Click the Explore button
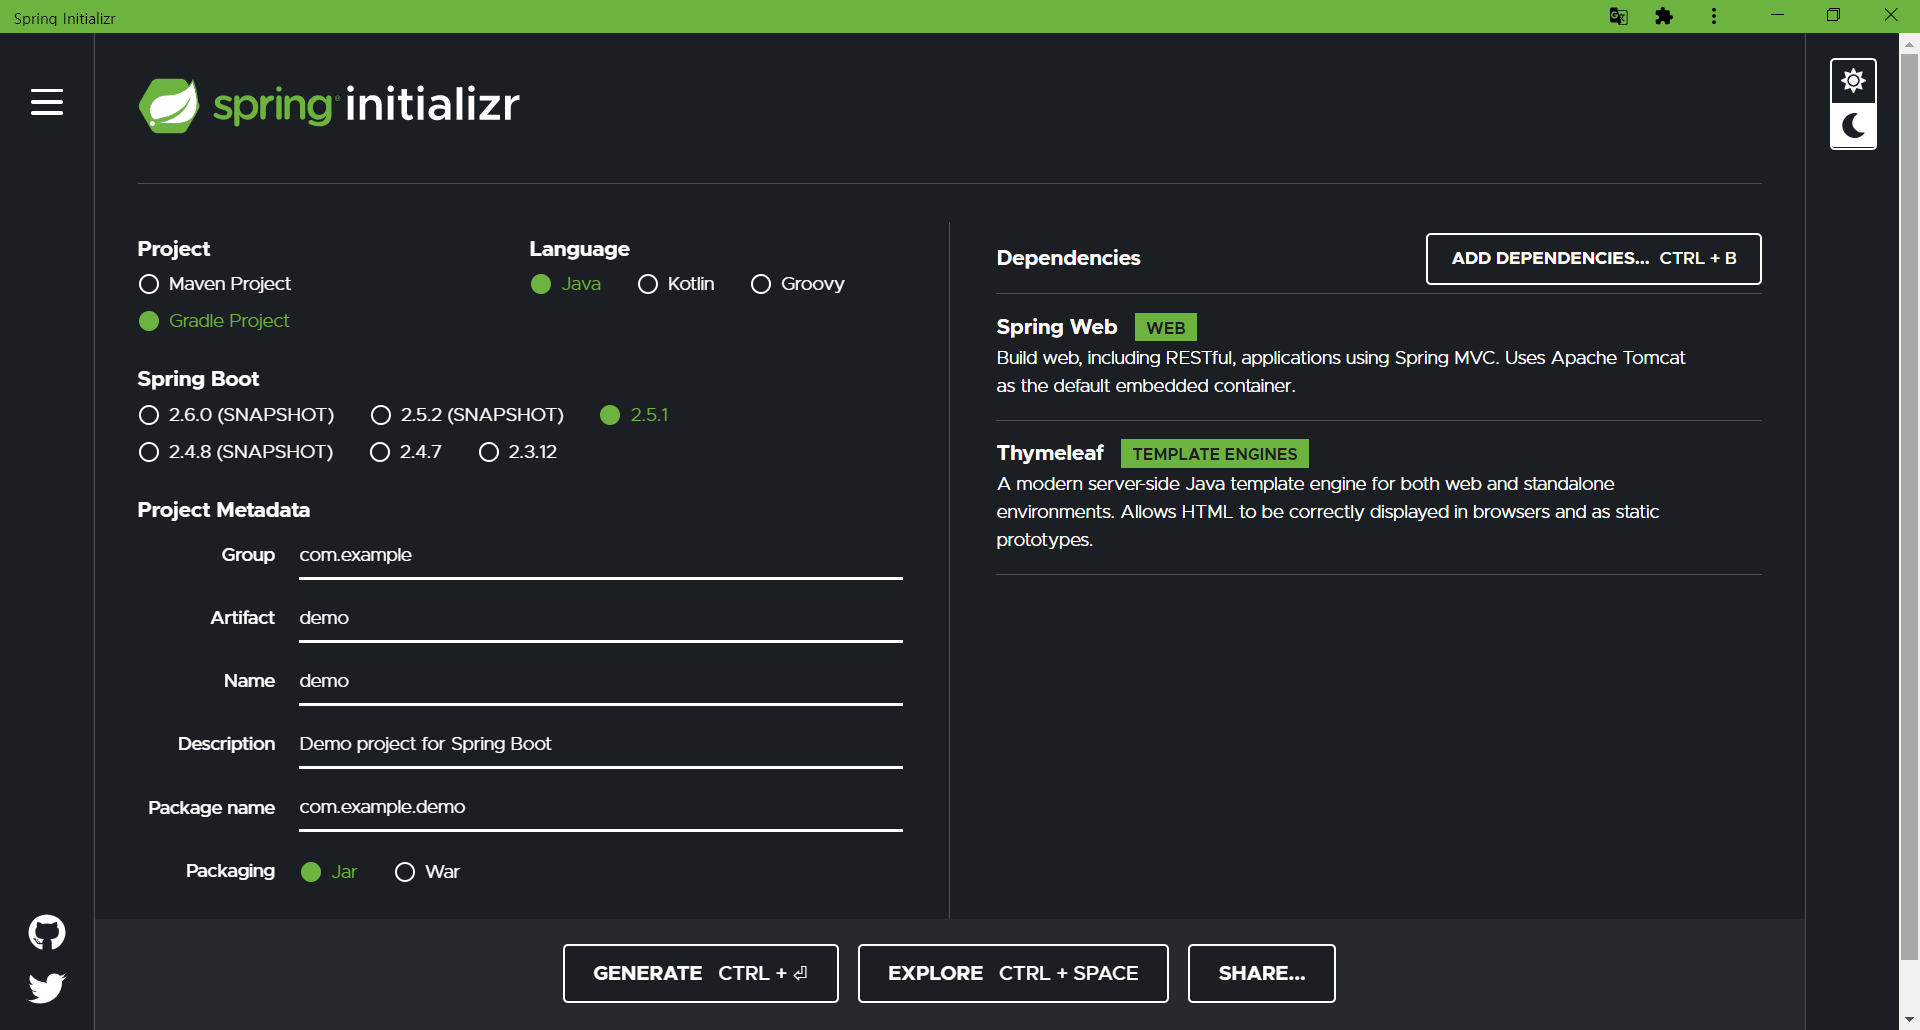 (1013, 974)
